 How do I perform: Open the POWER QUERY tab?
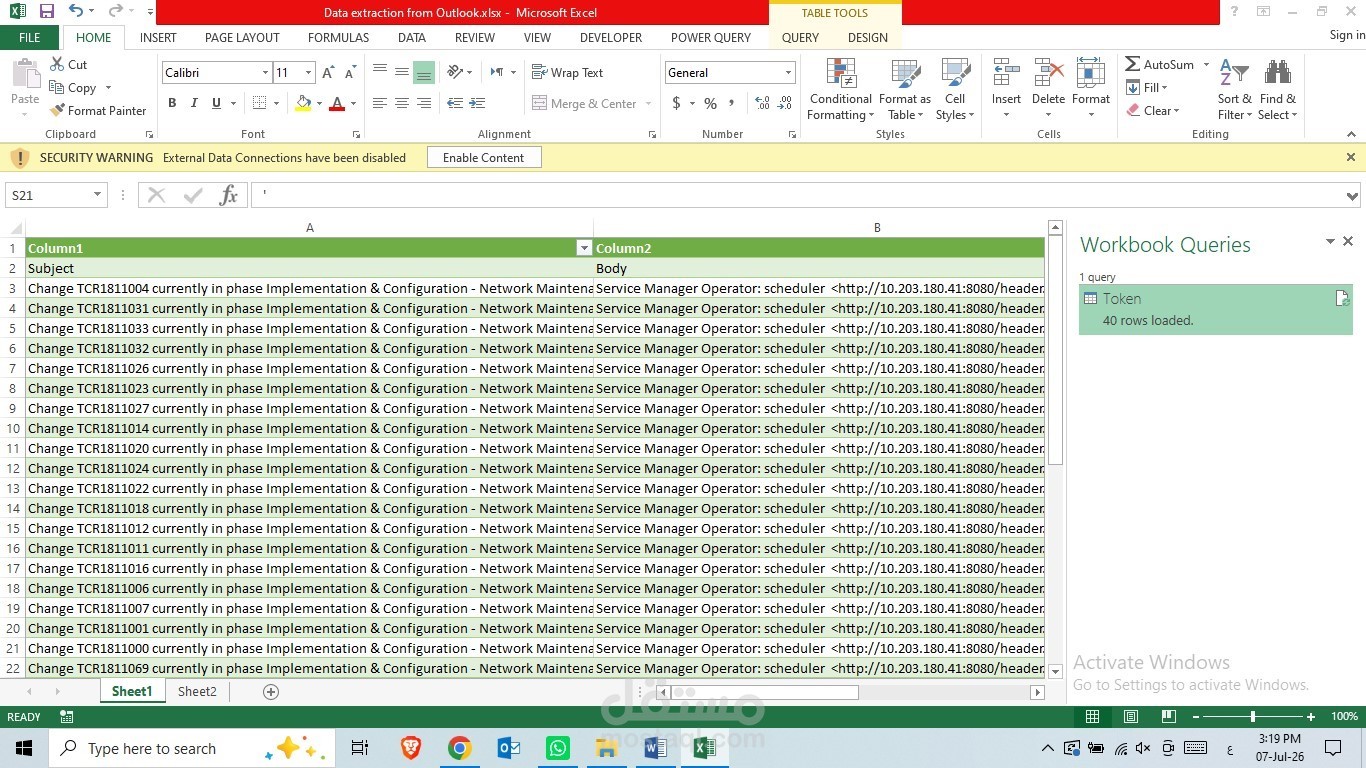pyautogui.click(x=711, y=37)
